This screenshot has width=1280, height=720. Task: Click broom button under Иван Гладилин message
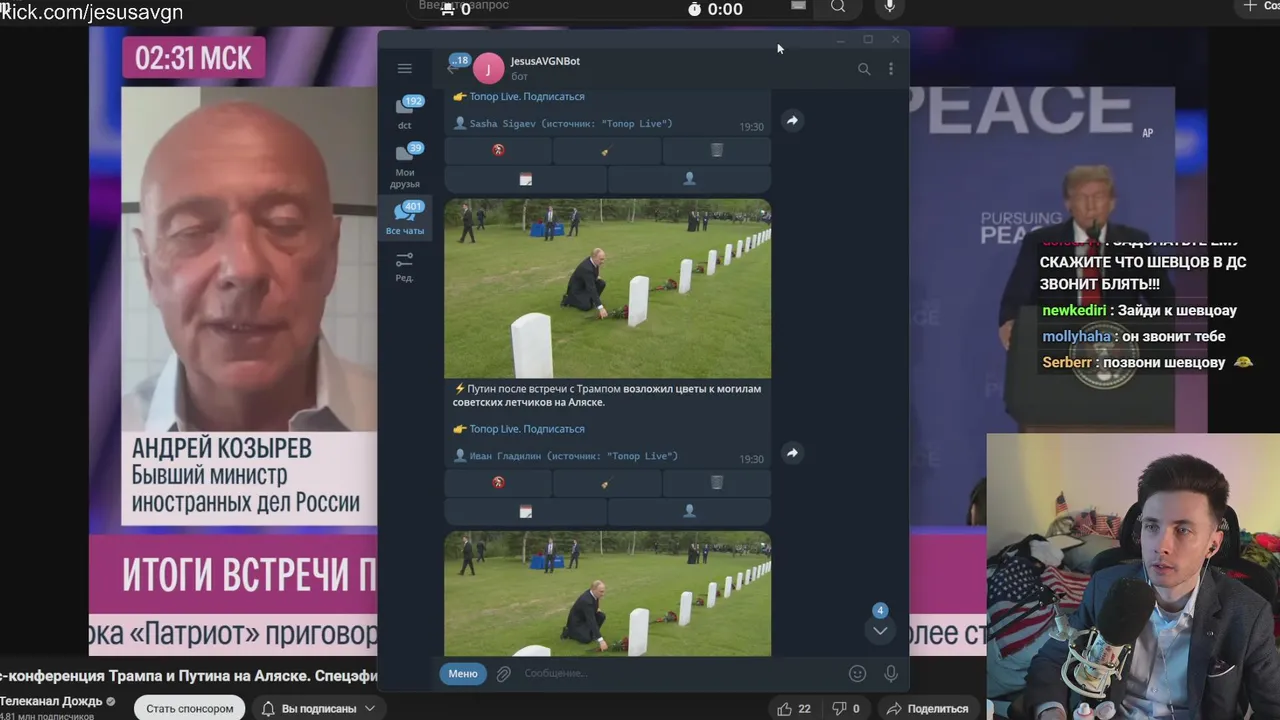pyautogui.click(x=606, y=482)
